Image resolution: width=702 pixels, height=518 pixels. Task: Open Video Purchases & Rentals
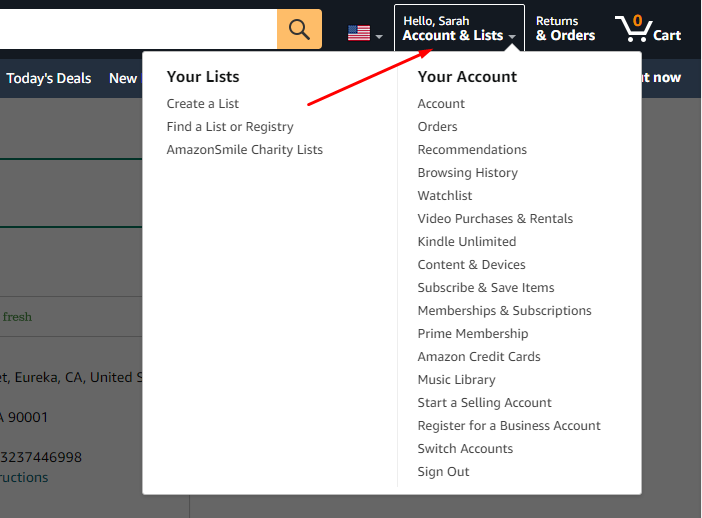495,218
